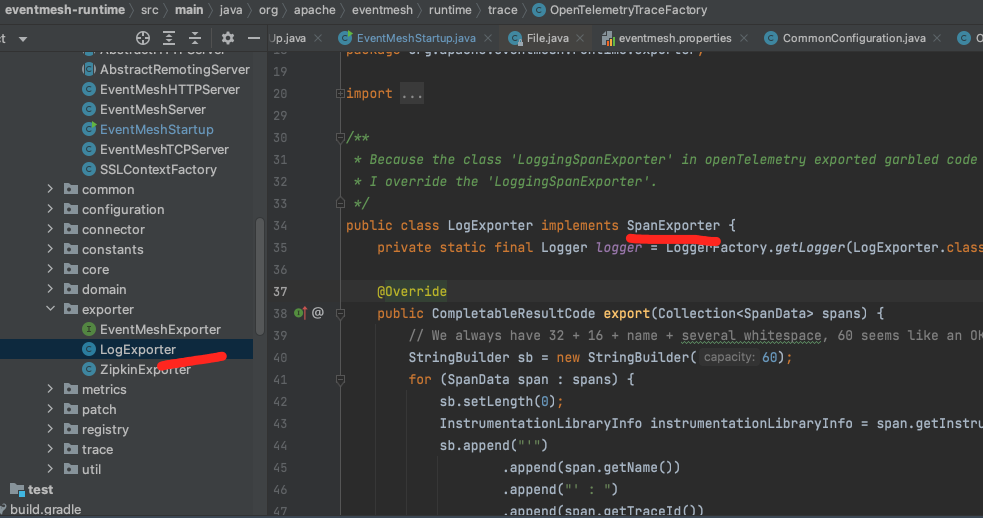Click the 'apache' breadcrumb segment
The image size is (983, 518).
click(314, 10)
